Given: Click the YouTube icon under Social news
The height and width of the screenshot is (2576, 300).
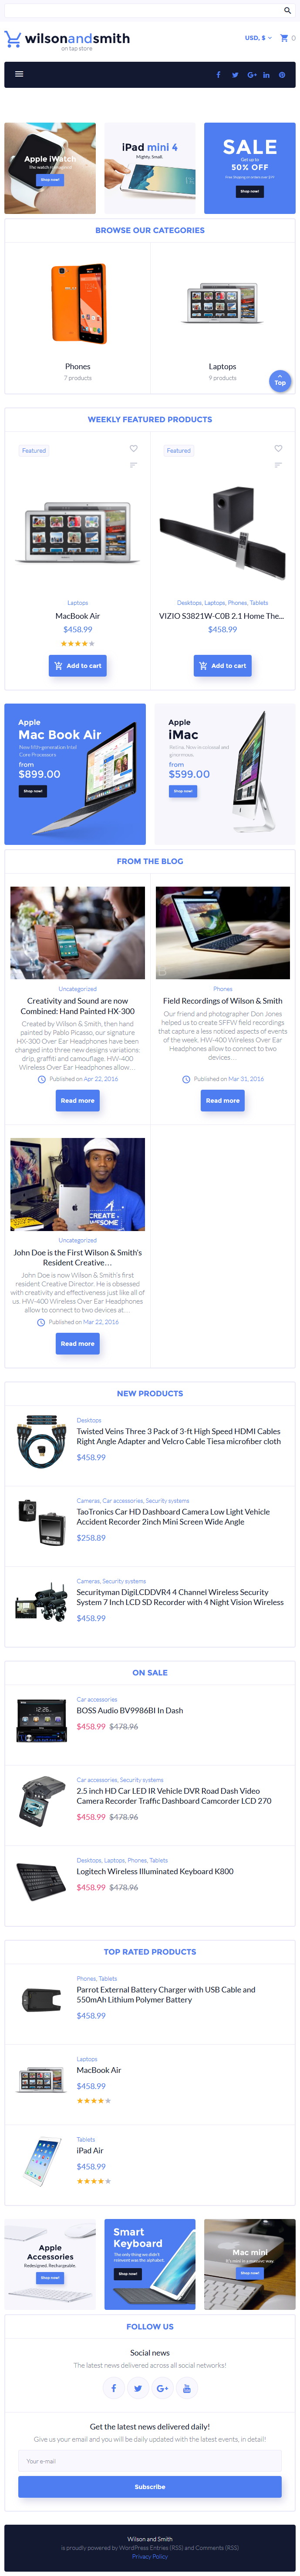Looking at the screenshot, I should 186,2388.
